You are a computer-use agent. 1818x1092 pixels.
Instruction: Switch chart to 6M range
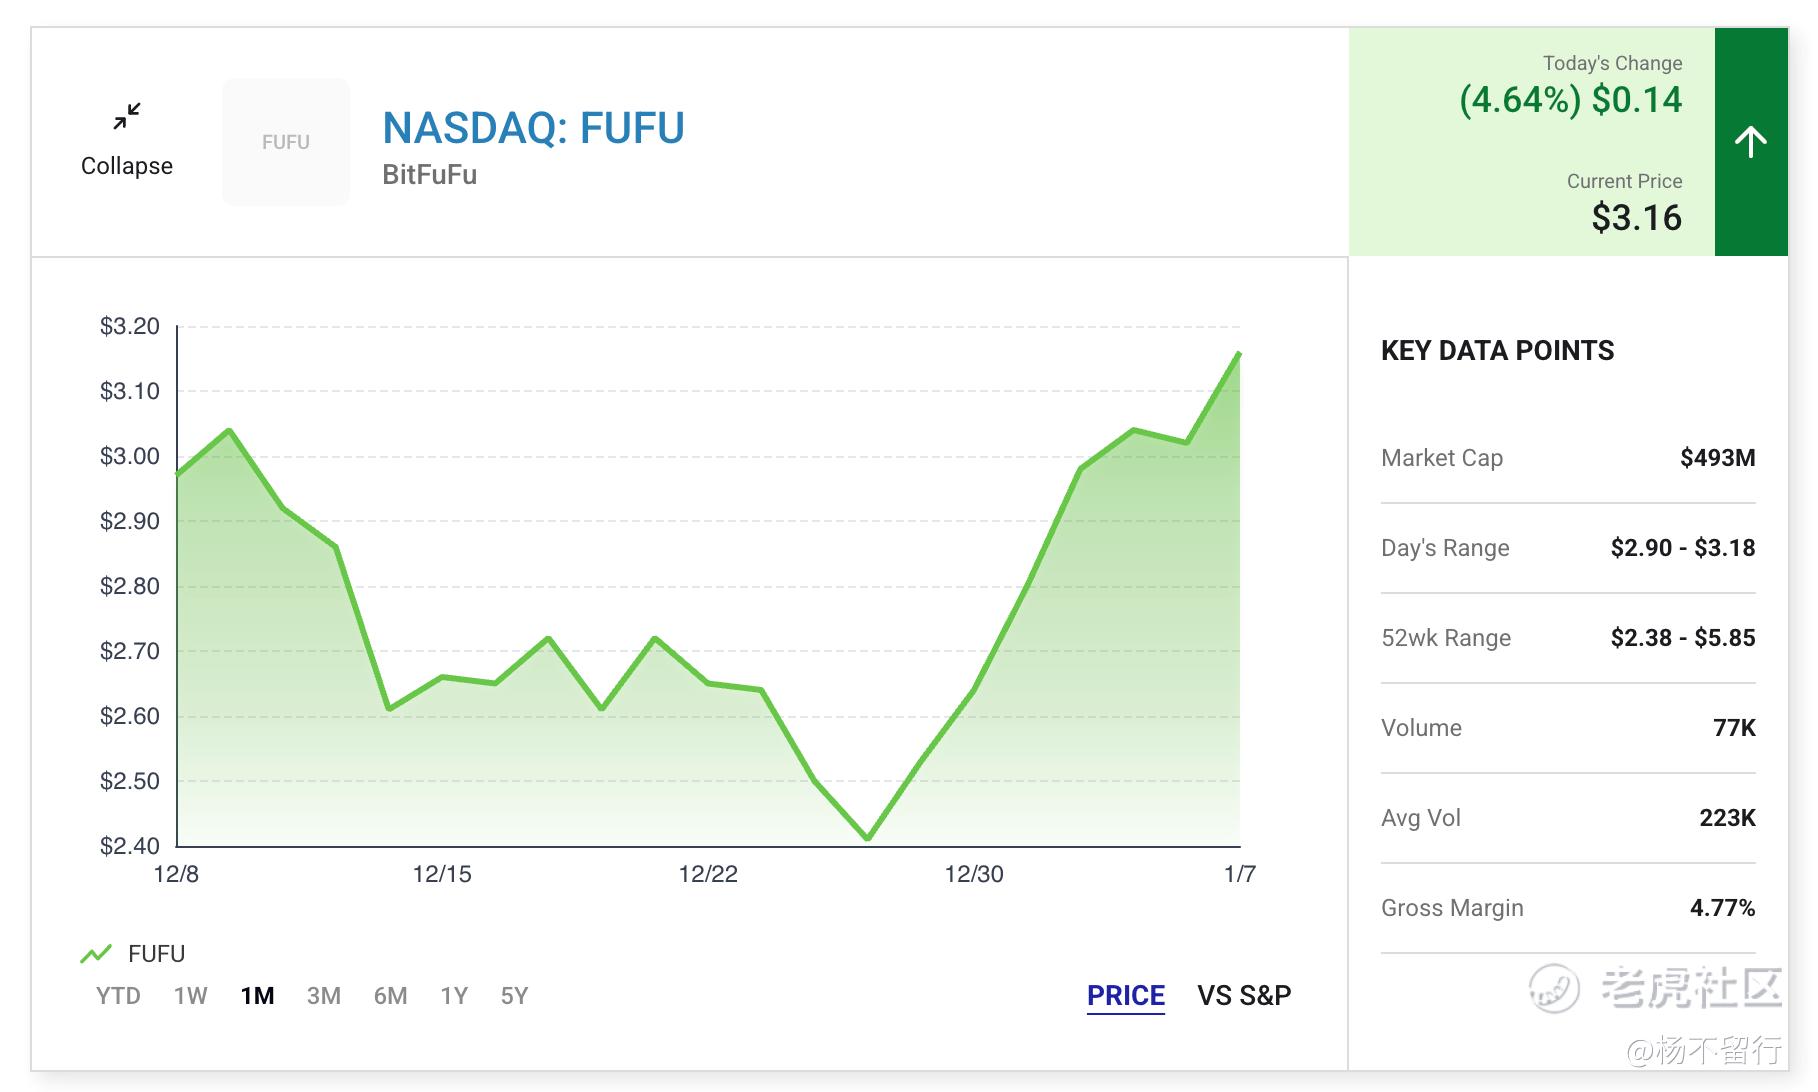390,996
